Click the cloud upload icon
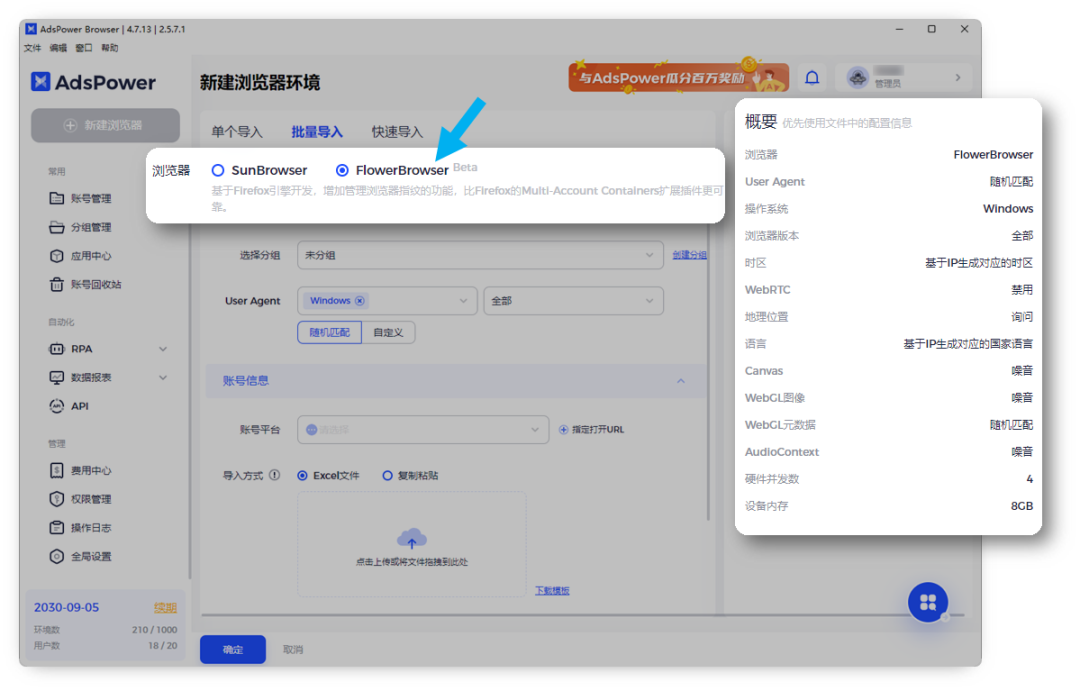1080x691 pixels. point(412,538)
